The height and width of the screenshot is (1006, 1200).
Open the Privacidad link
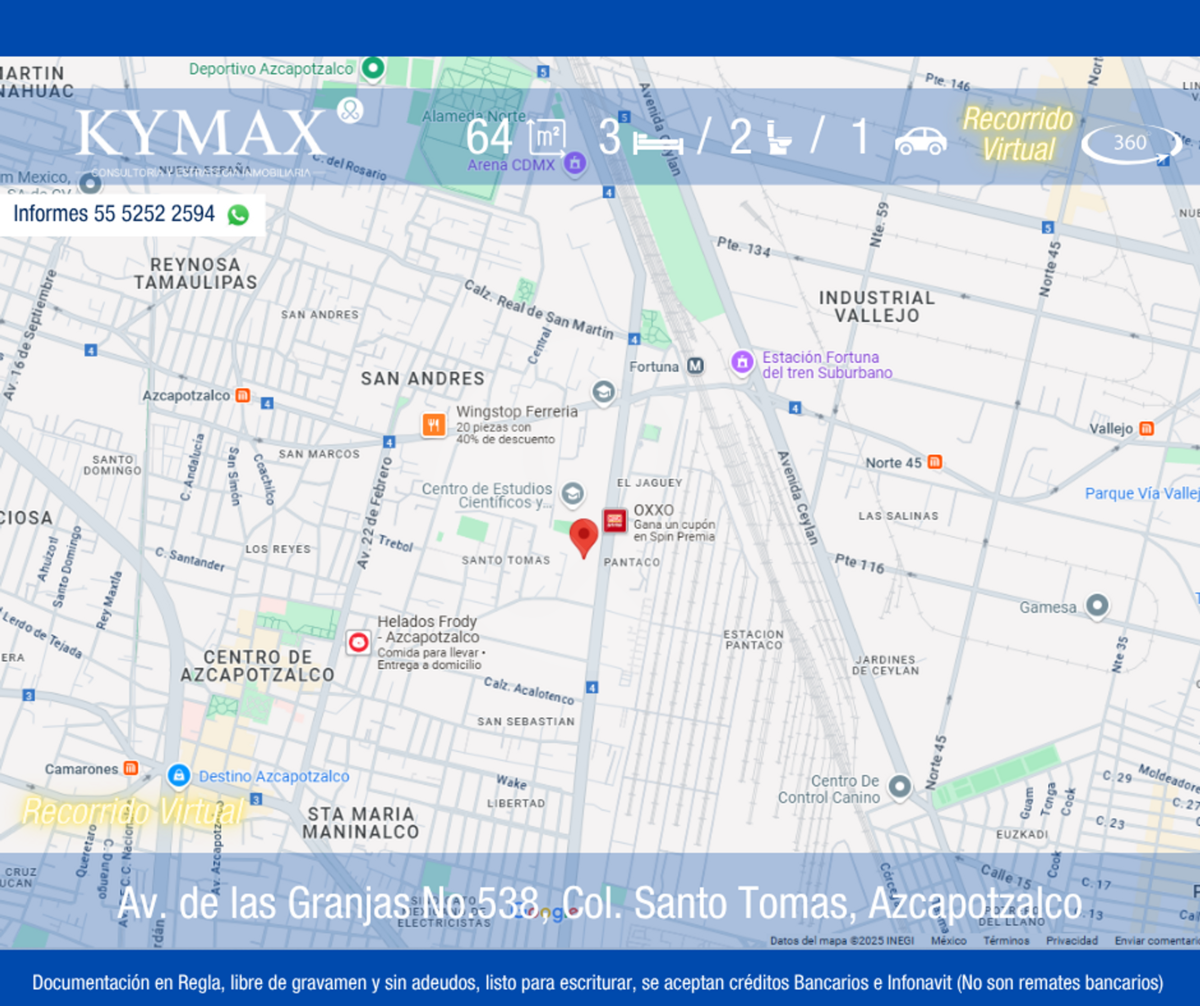tap(1072, 940)
